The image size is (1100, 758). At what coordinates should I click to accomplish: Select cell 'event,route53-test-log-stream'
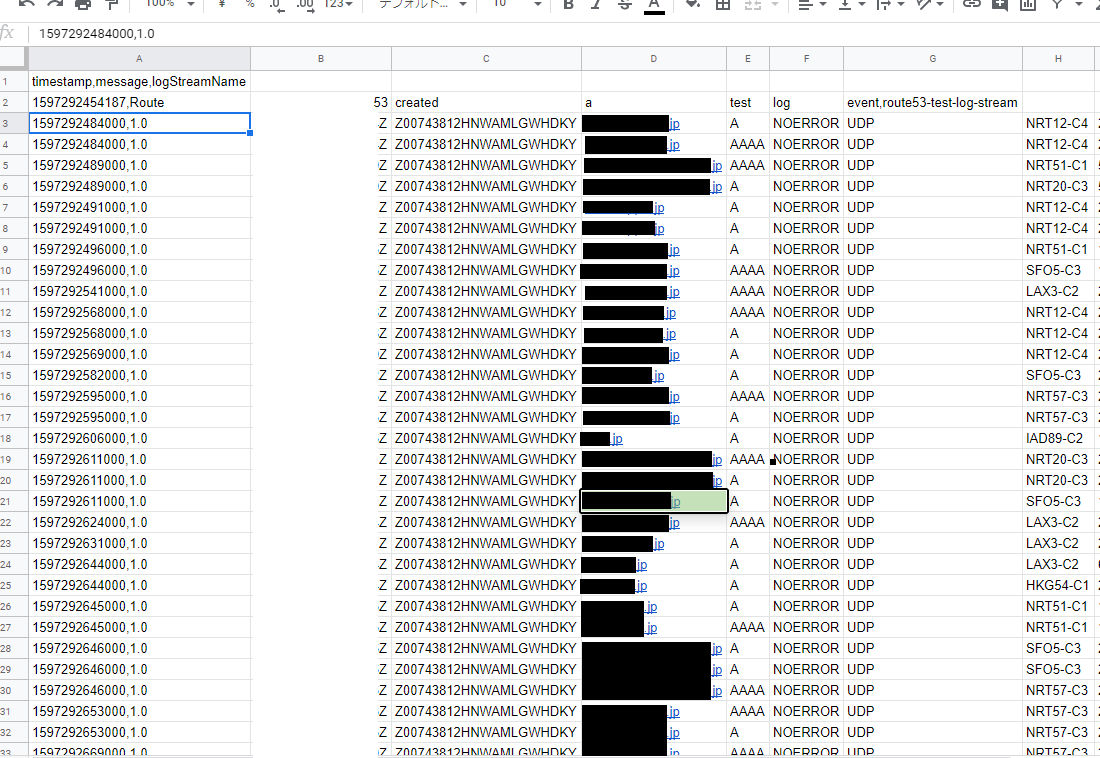[932, 102]
